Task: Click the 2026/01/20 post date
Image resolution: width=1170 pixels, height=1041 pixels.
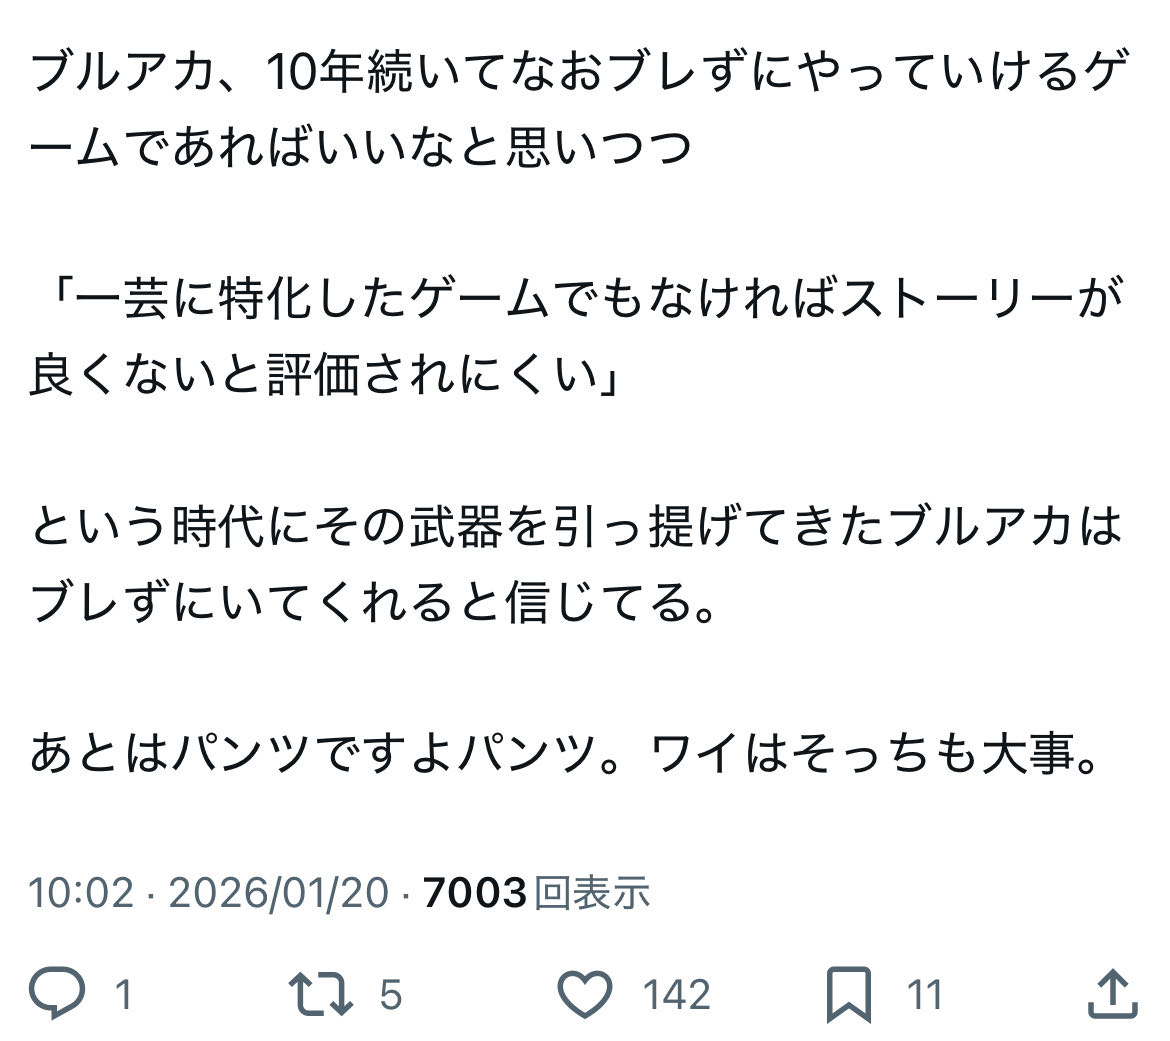Action: click(278, 892)
